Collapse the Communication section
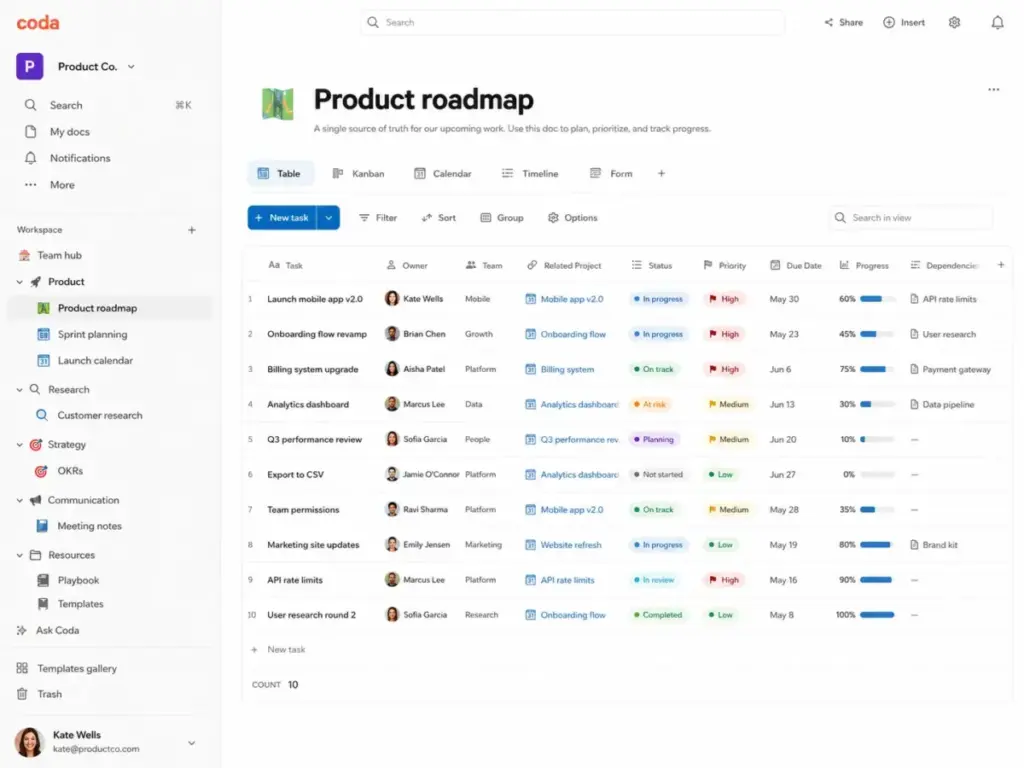The height and width of the screenshot is (768, 1024). point(20,500)
